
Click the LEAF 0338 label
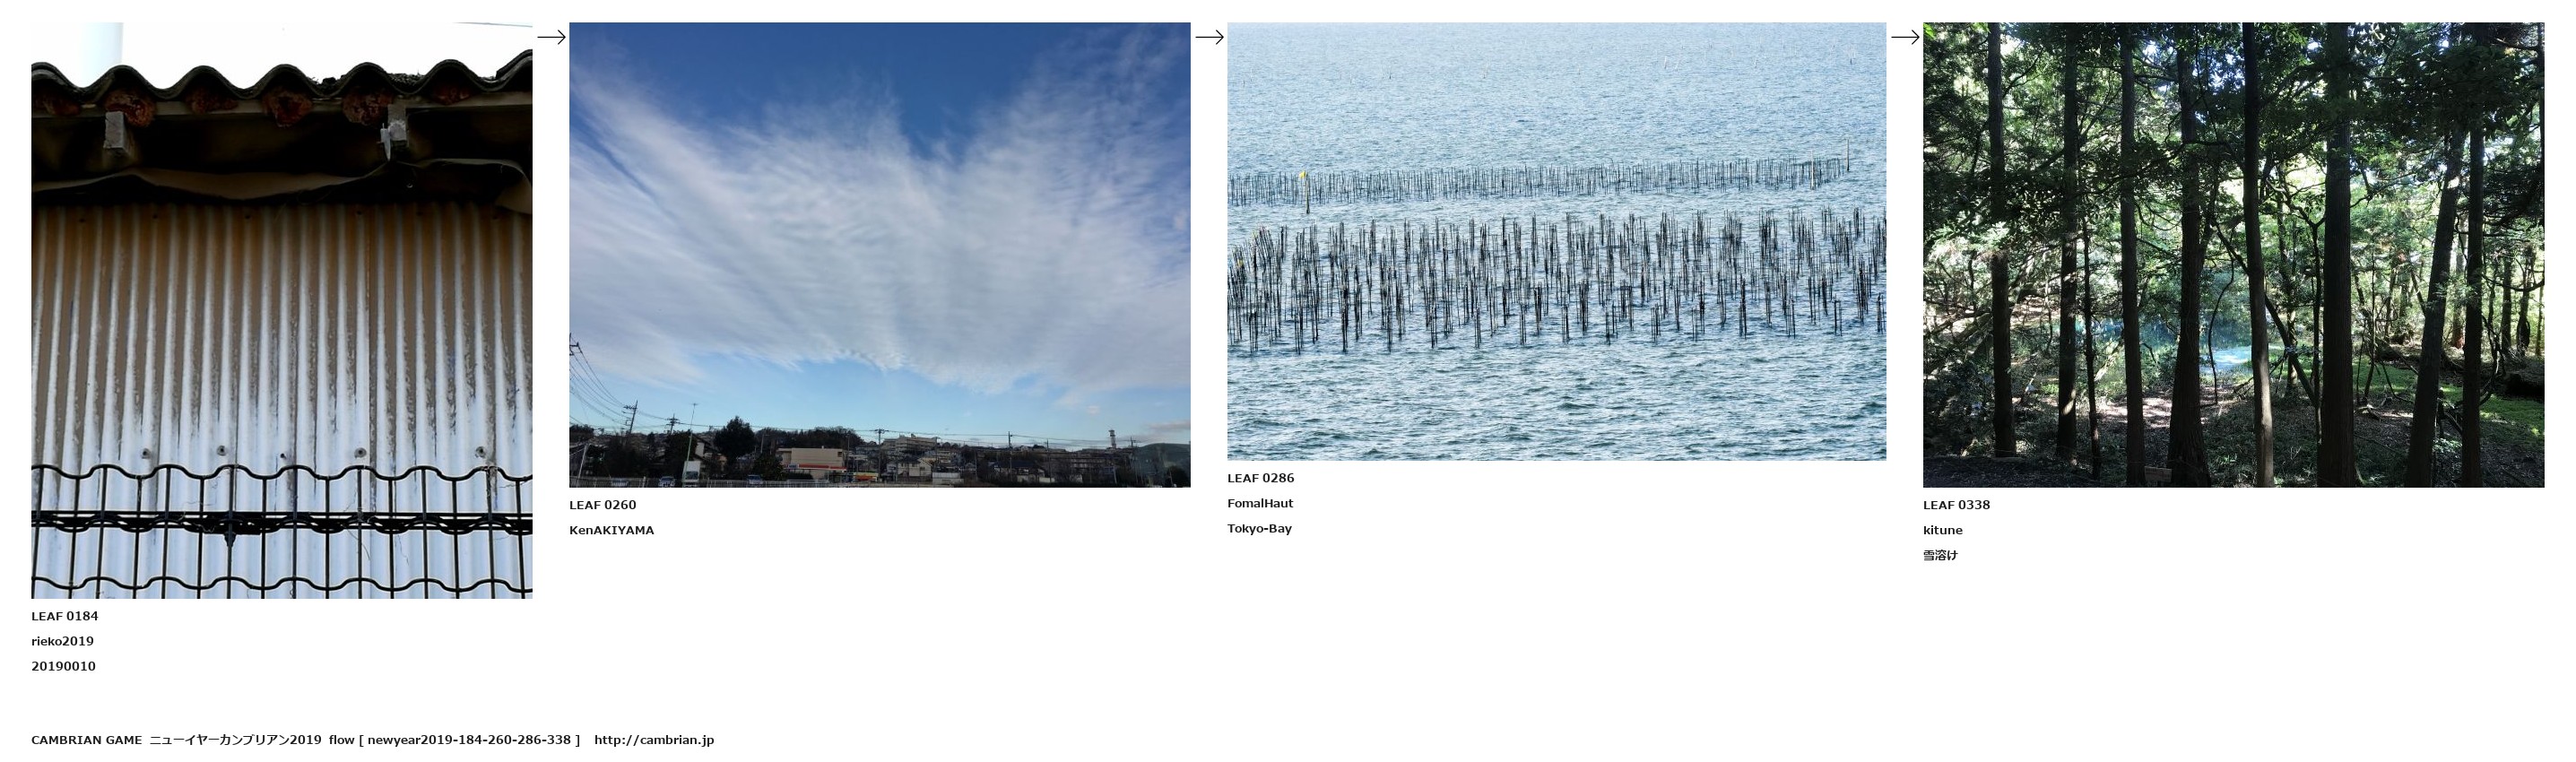[x=1957, y=505]
